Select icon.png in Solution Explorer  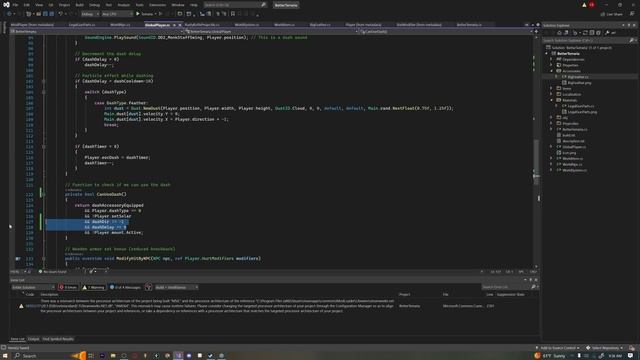coord(569,153)
